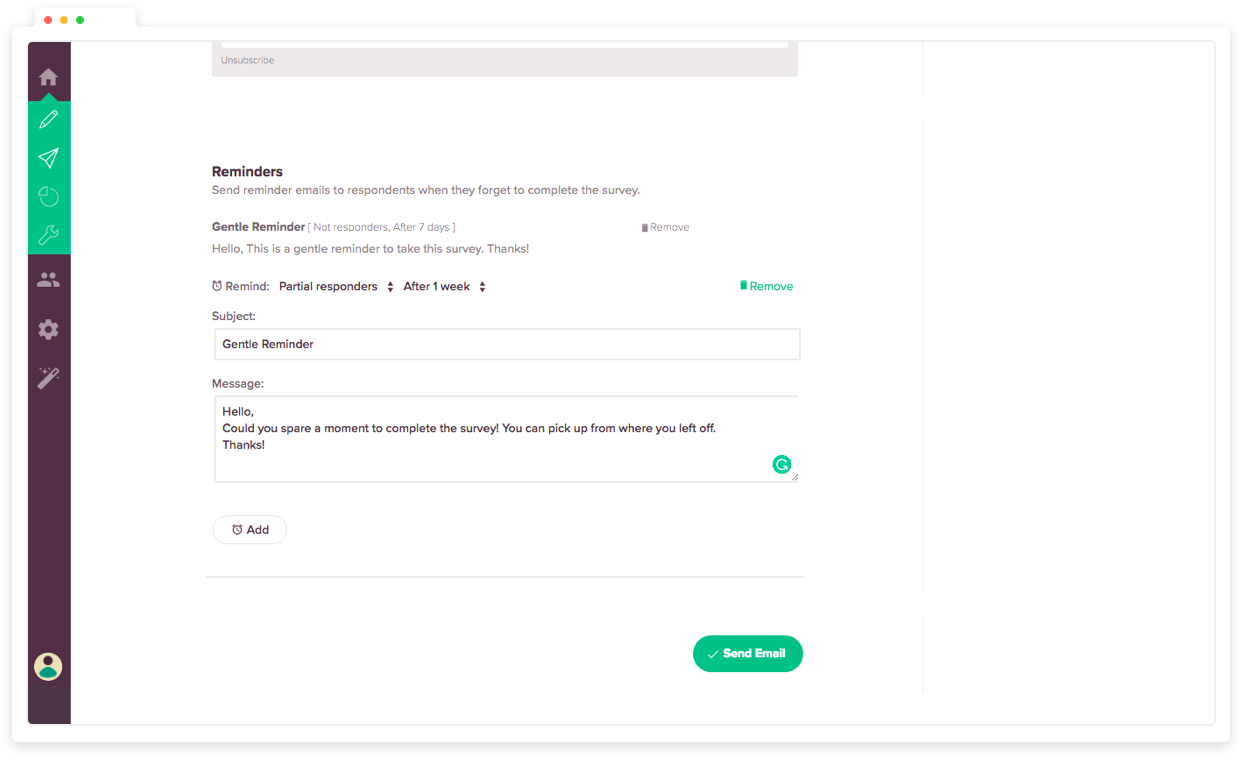The height and width of the screenshot is (758, 1242).
Task: Select the wrench tools icon in sidebar
Action: click(48, 235)
